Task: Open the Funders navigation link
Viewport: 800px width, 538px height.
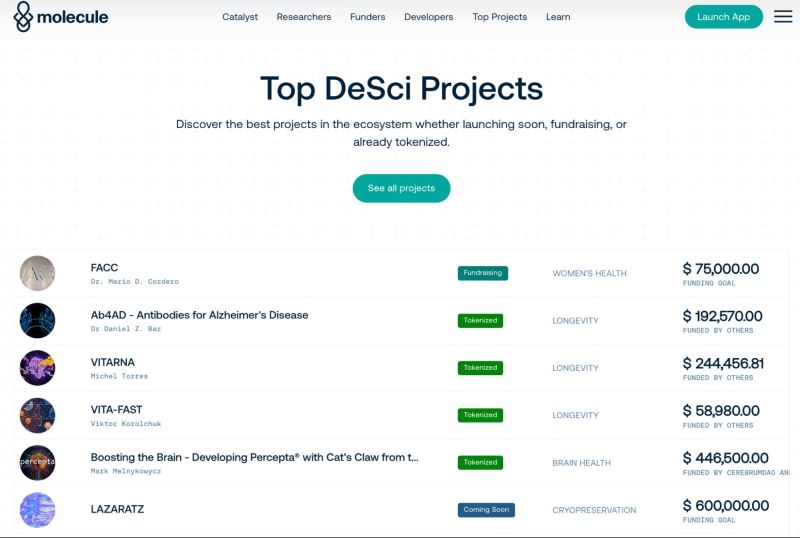Action: point(368,17)
